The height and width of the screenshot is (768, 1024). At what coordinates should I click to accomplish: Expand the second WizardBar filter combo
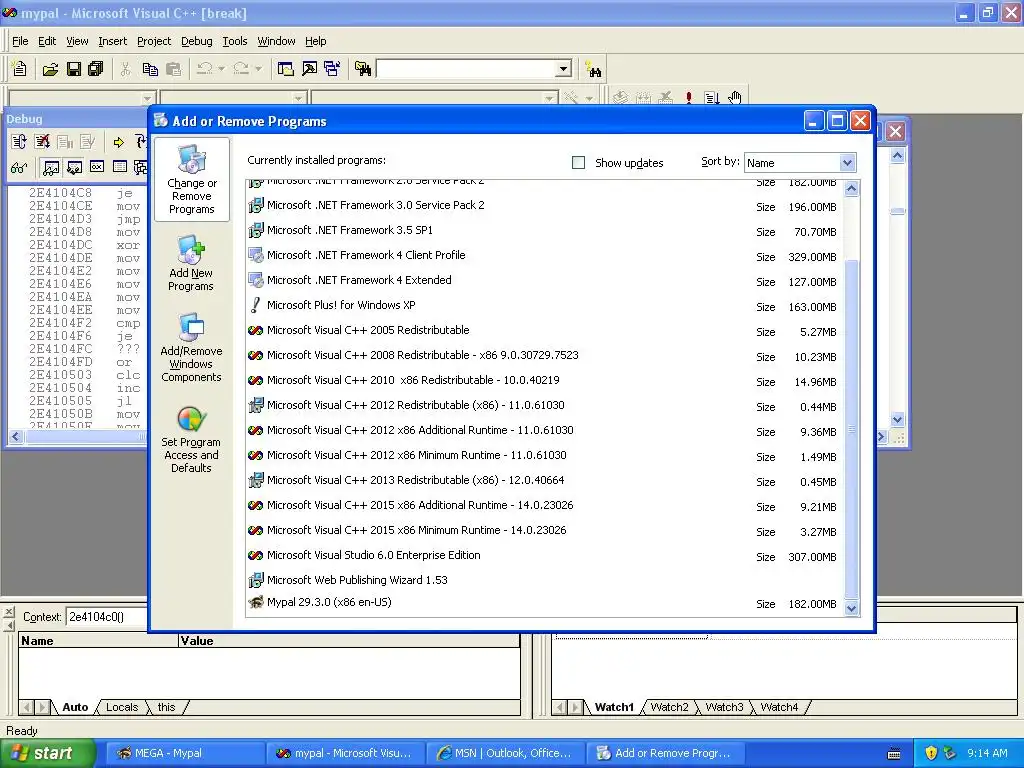(298, 98)
